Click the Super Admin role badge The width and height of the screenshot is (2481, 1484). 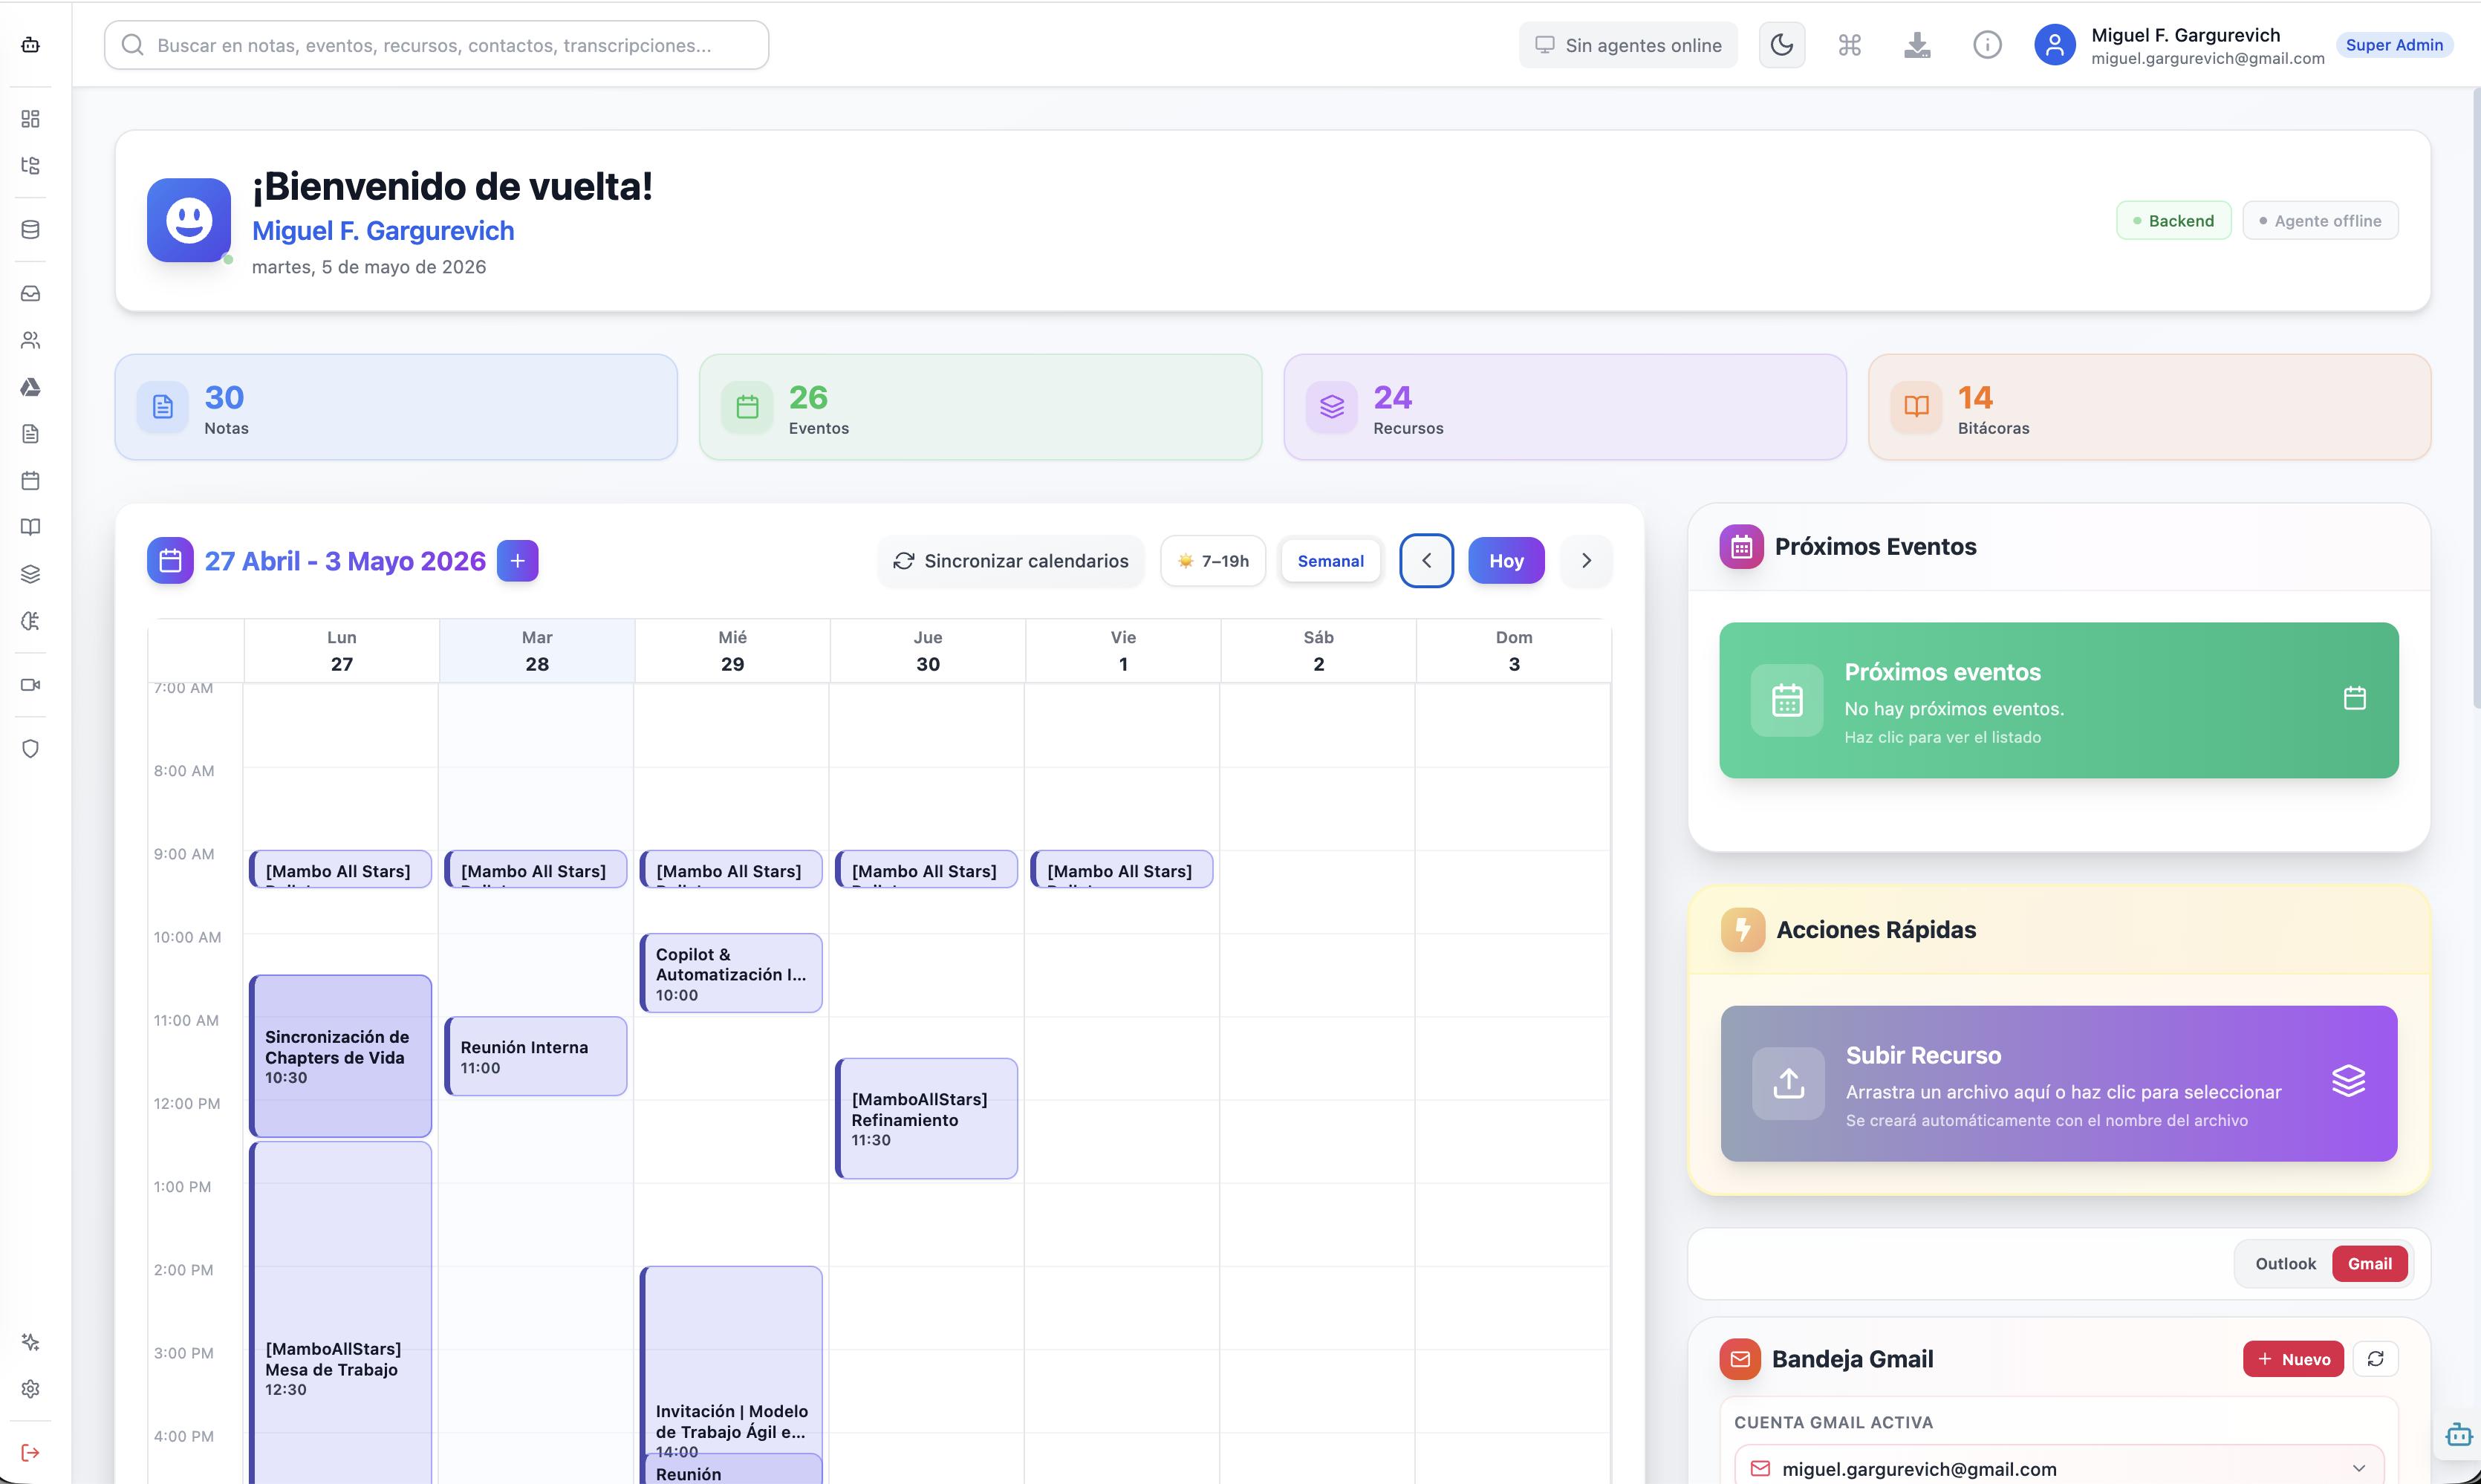tap(2394, 45)
